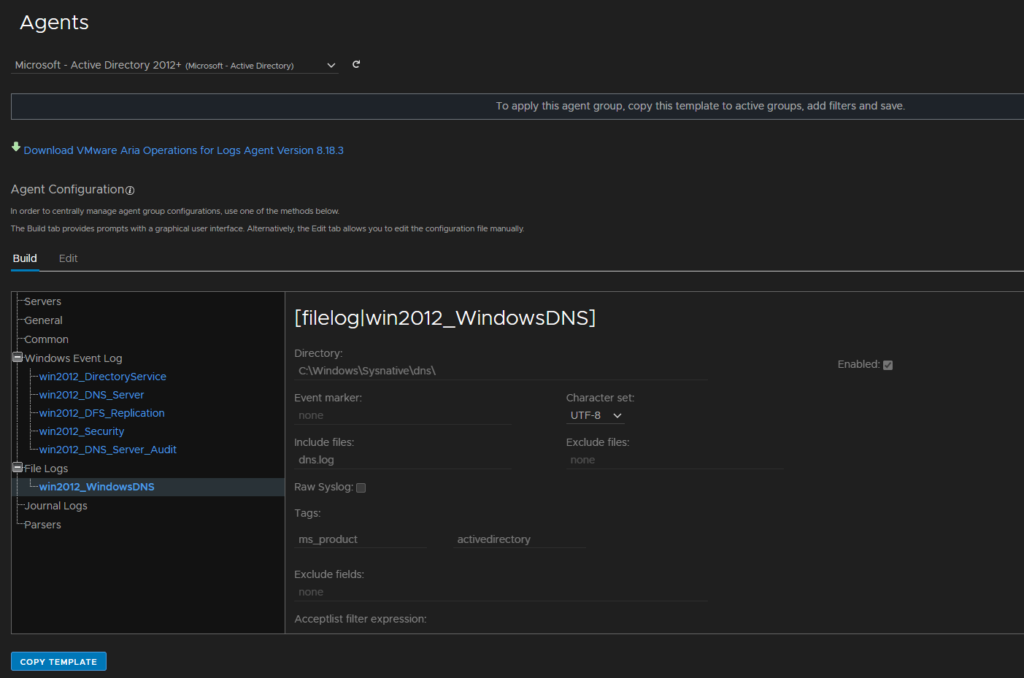
Task: Click the [filelog|win2012_WindowsDNS] heading
Action: pos(445,318)
